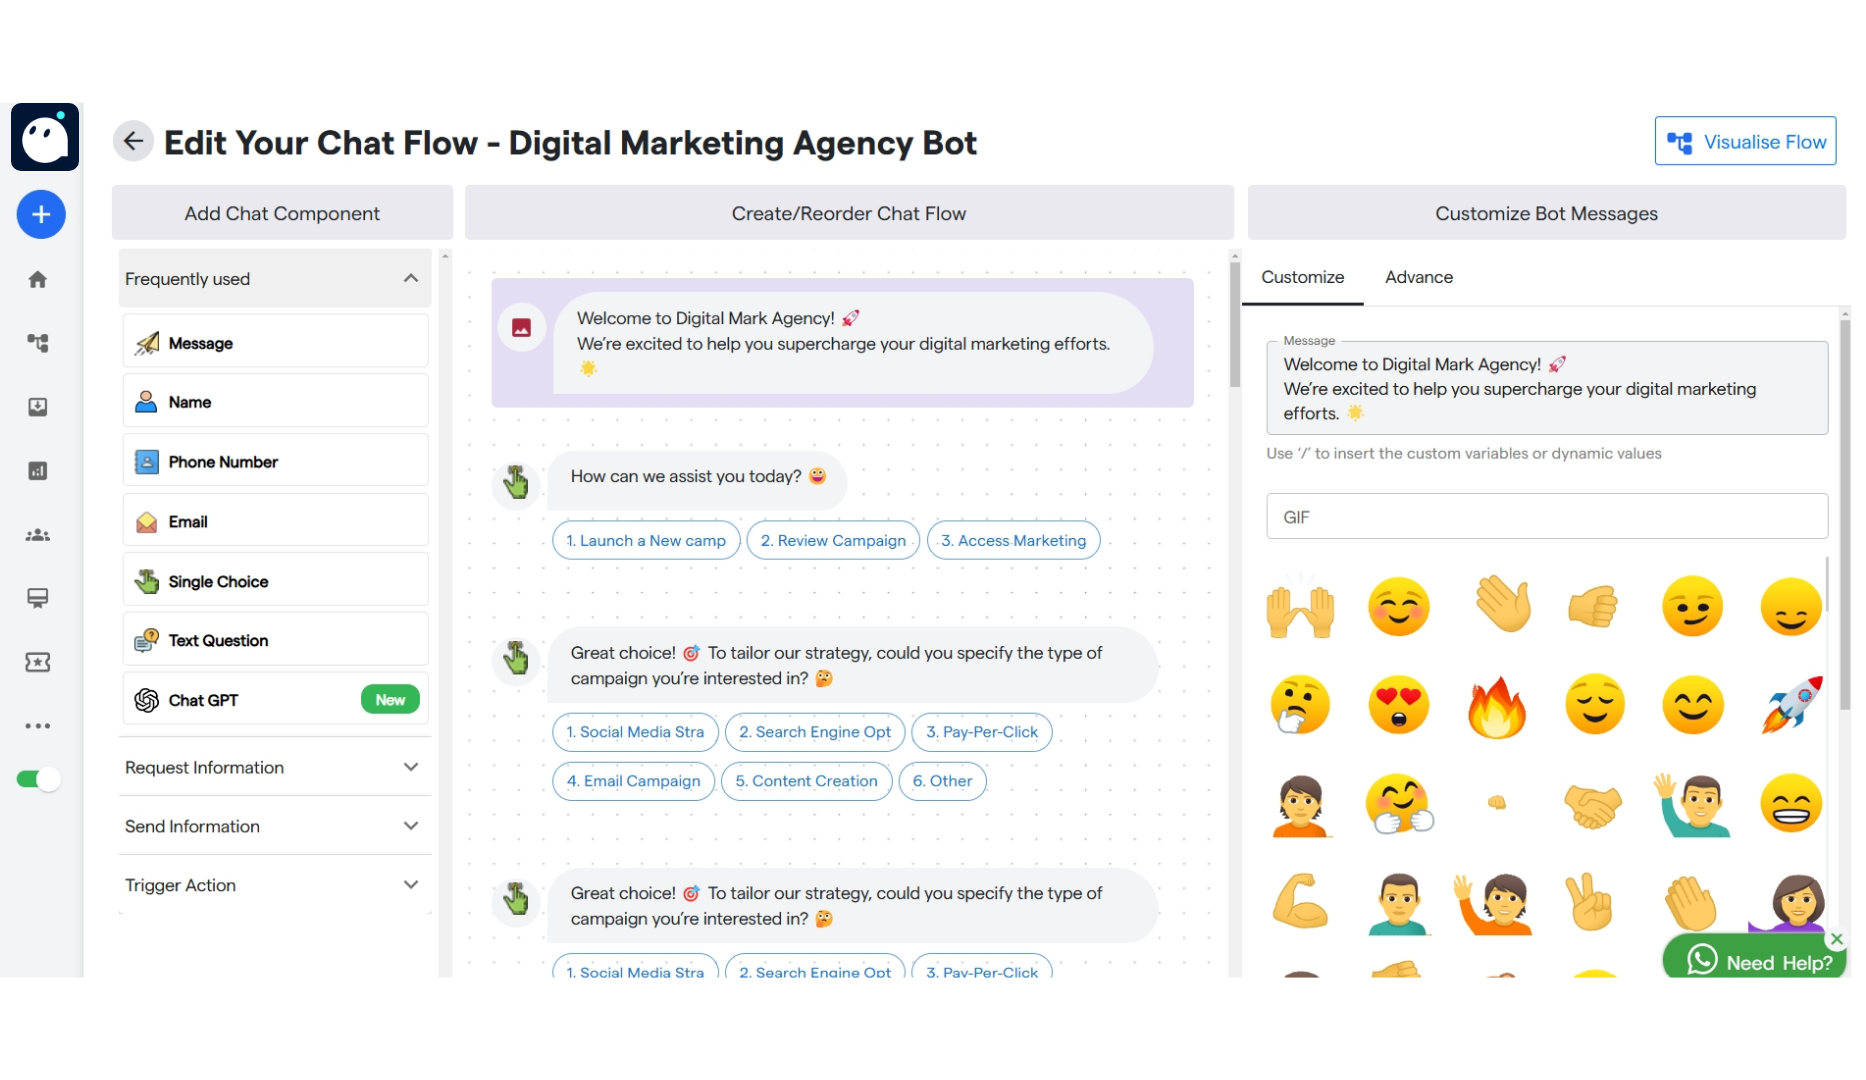
Task: Choose option '6. Other'
Action: 942,781
